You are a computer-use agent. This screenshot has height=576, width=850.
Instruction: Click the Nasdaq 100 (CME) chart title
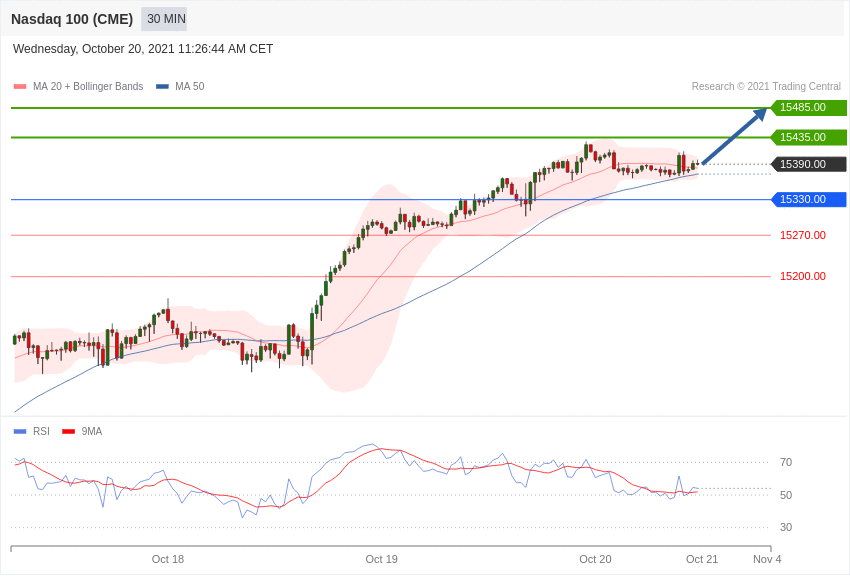pyautogui.click(x=72, y=19)
